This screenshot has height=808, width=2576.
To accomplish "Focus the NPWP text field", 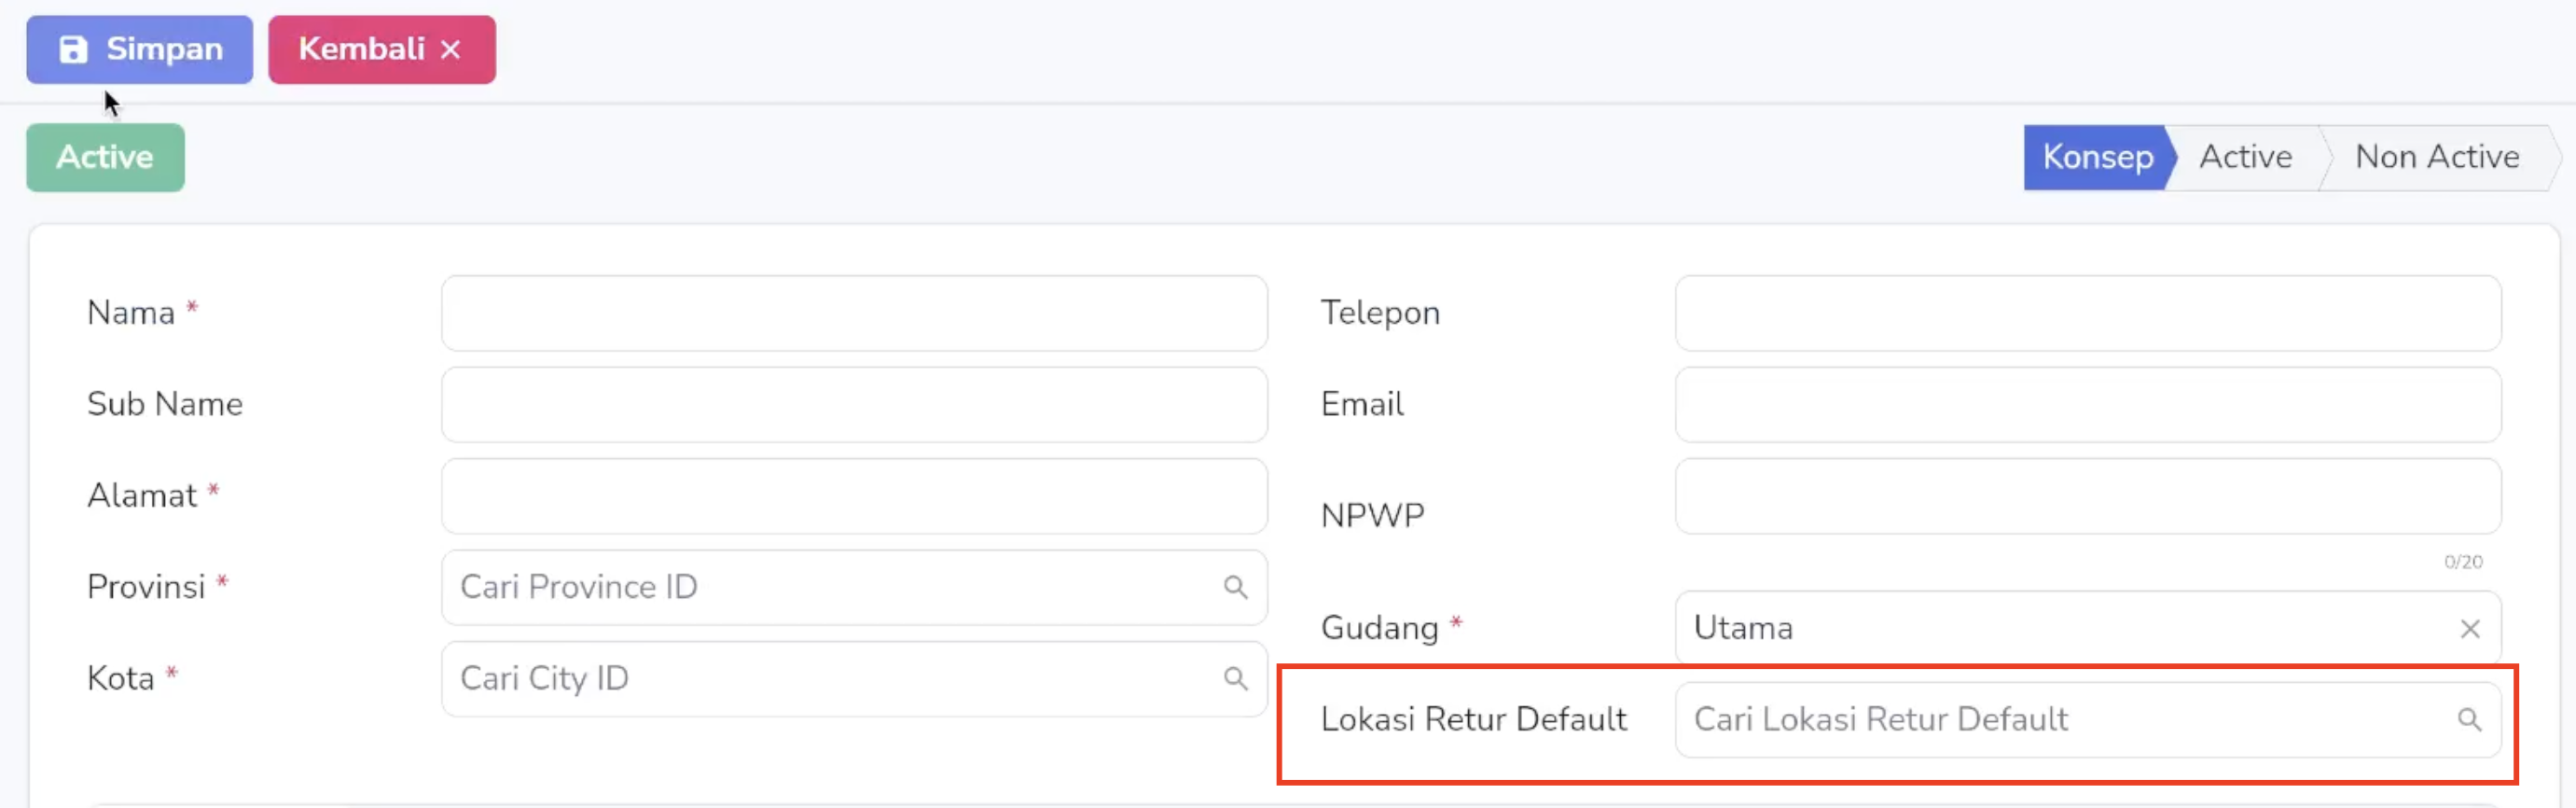I will point(2088,496).
